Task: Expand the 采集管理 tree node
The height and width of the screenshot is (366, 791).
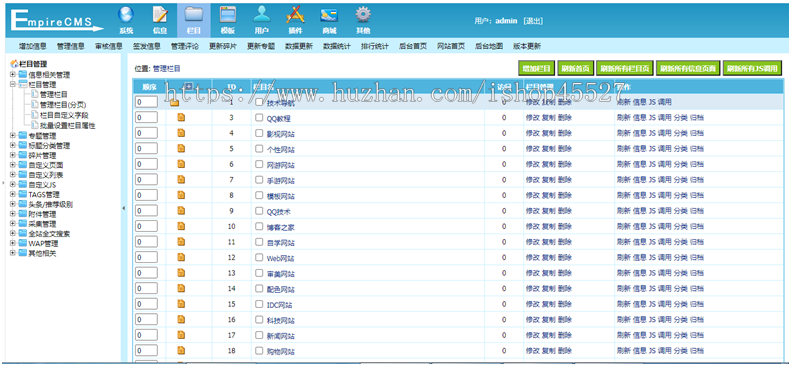Action: pos(13,224)
